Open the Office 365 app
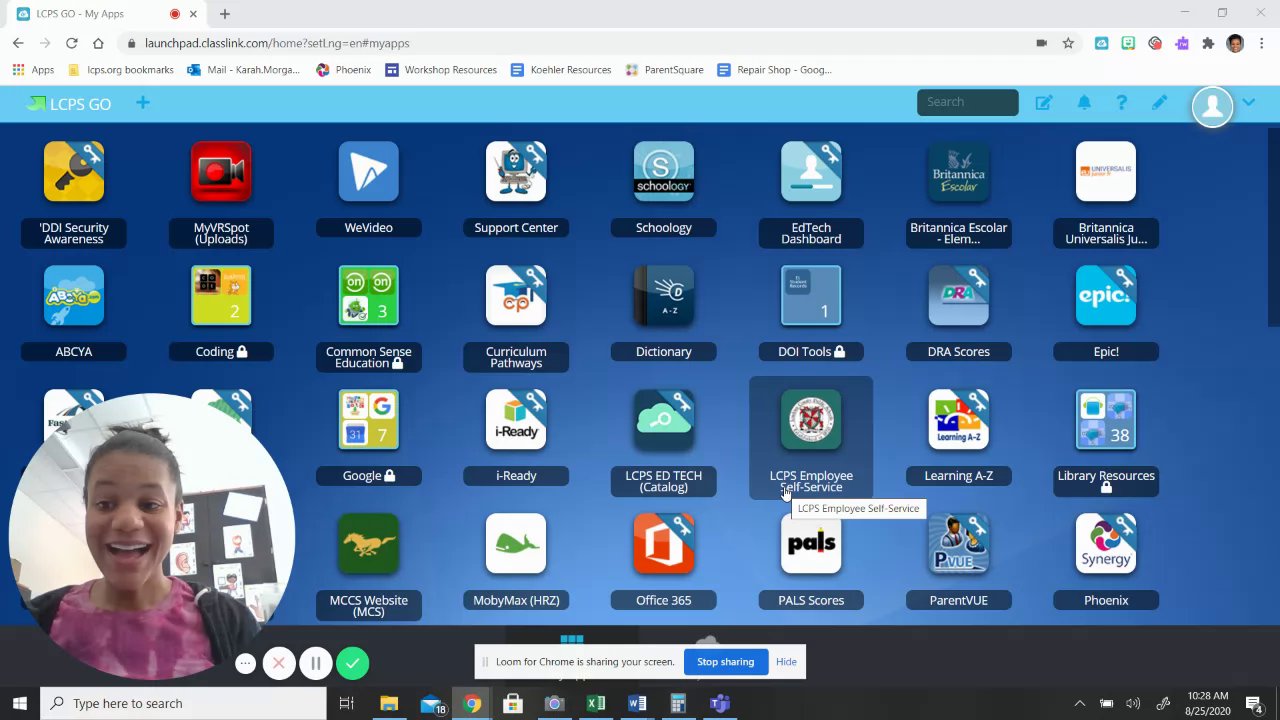This screenshot has height=720, width=1280. point(664,544)
